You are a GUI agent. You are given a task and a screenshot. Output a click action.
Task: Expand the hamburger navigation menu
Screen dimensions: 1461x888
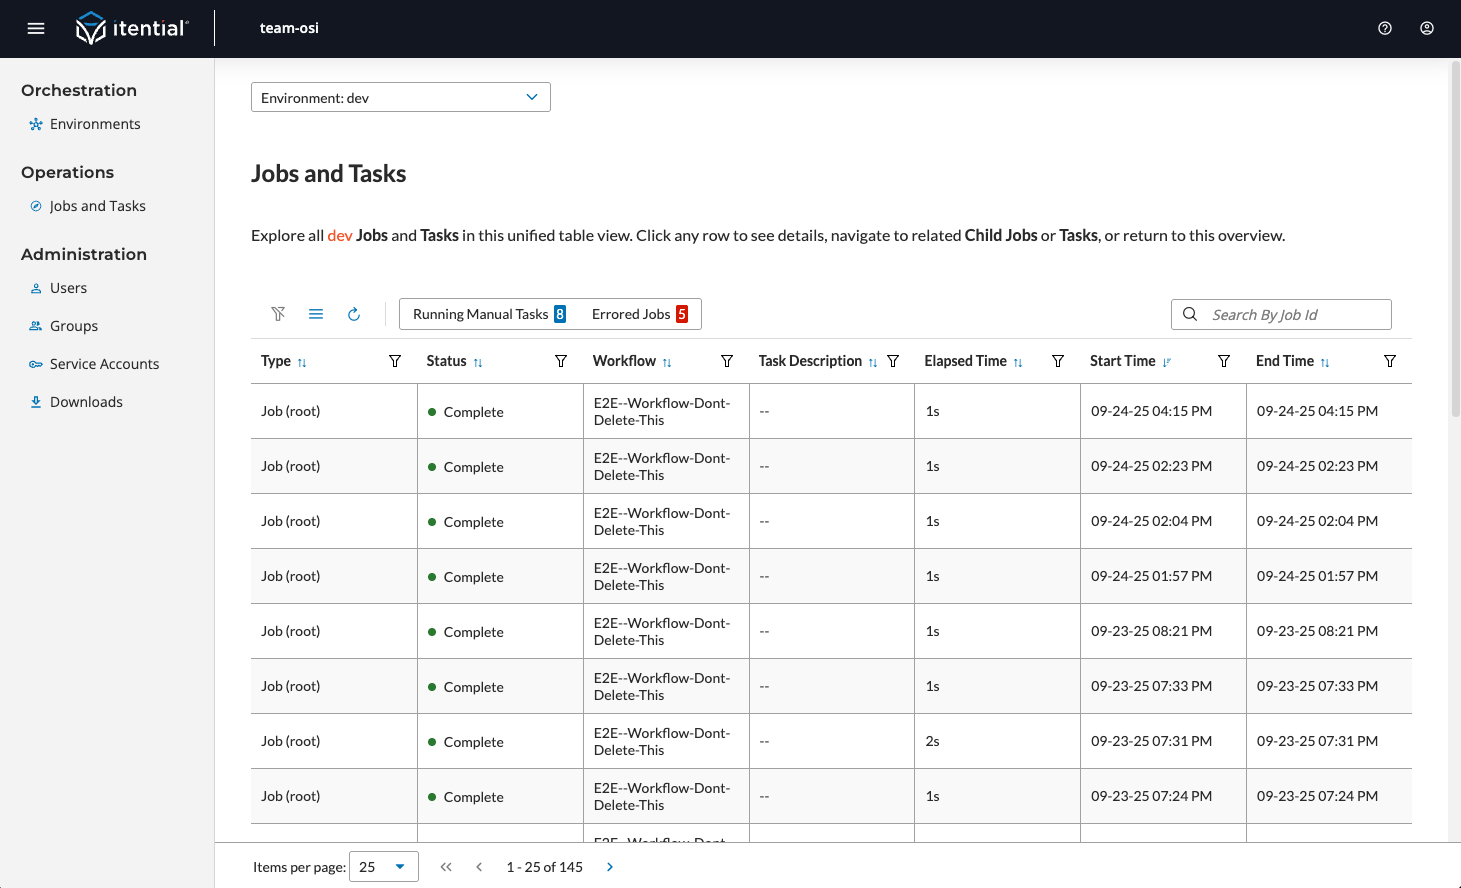pos(36,28)
